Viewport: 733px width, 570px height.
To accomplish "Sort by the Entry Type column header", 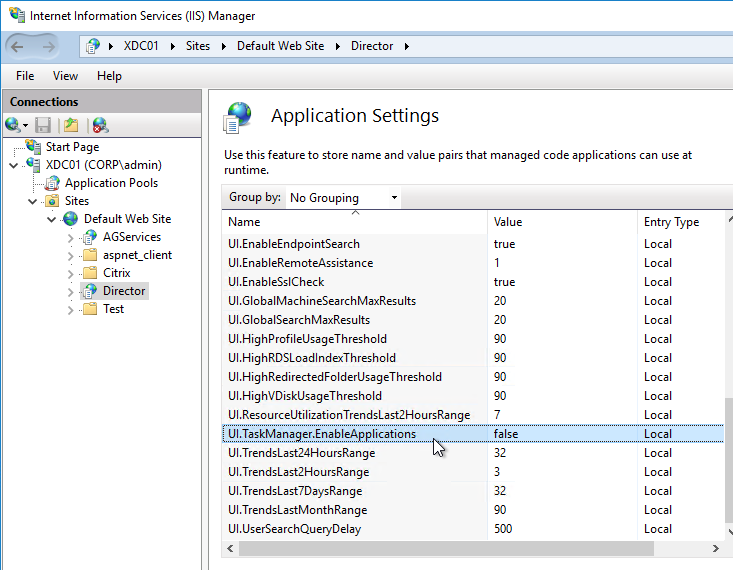I will click(681, 222).
